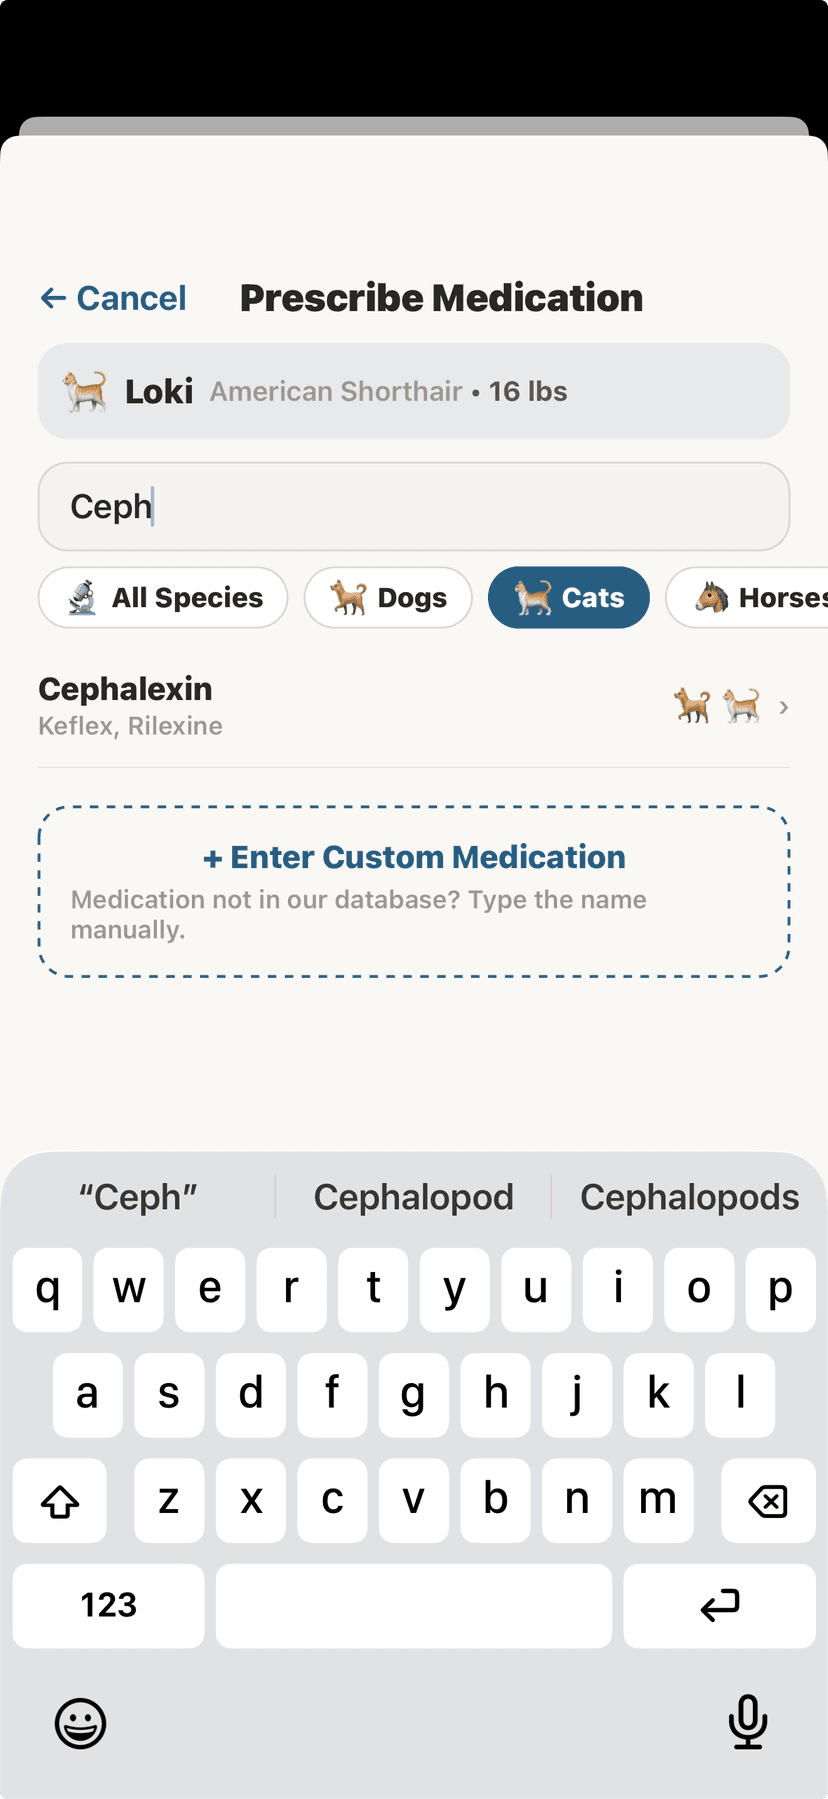The image size is (828, 1799).
Task: Switch keyboard to 123 numeric layout
Action: 107,1606
